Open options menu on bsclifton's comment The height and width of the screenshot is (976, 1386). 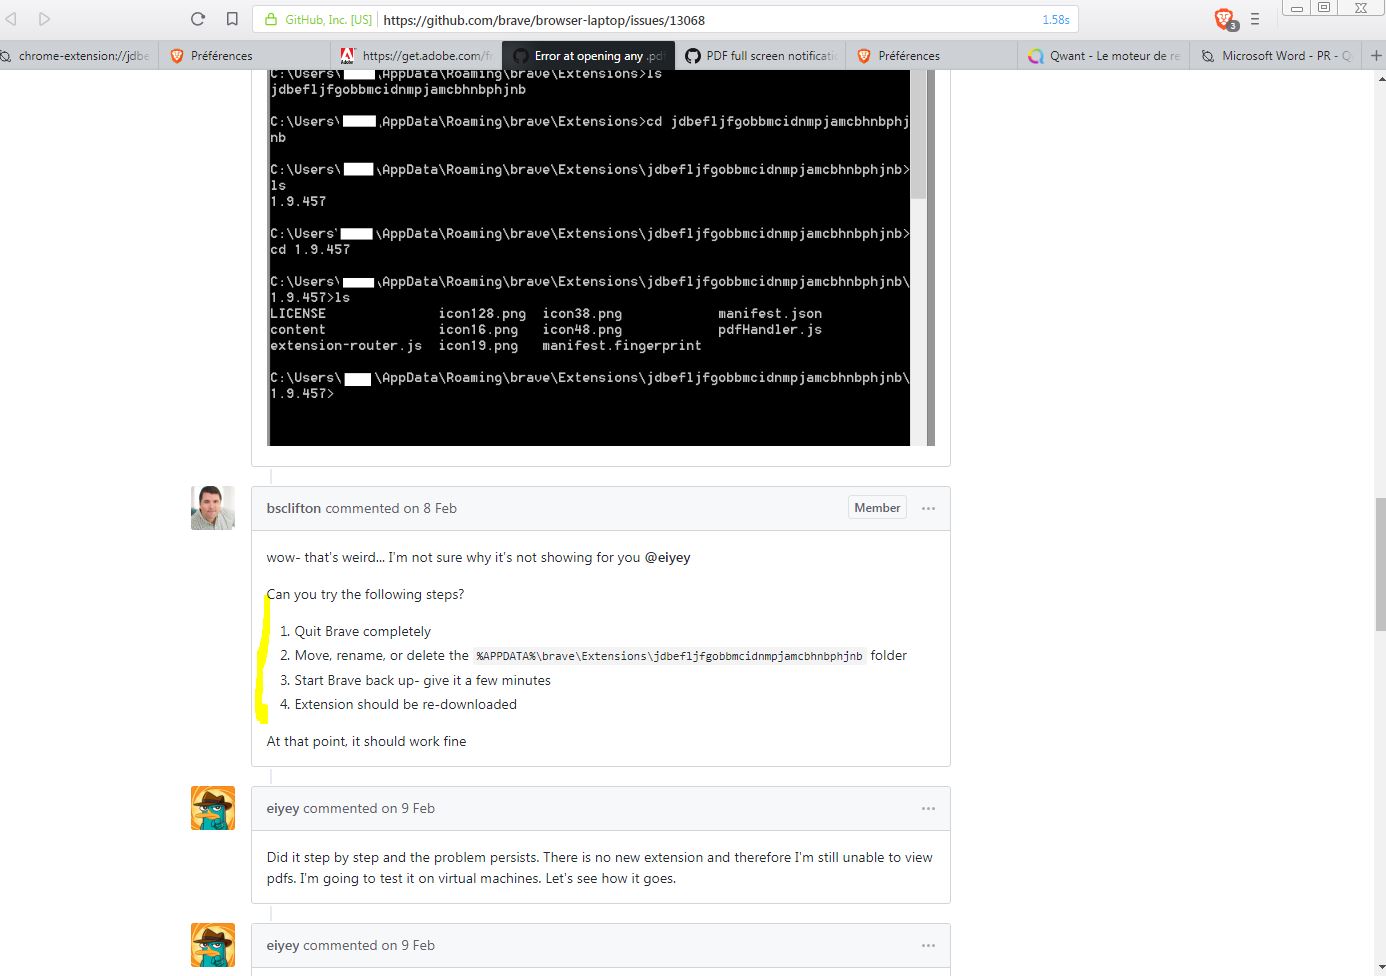tap(928, 508)
